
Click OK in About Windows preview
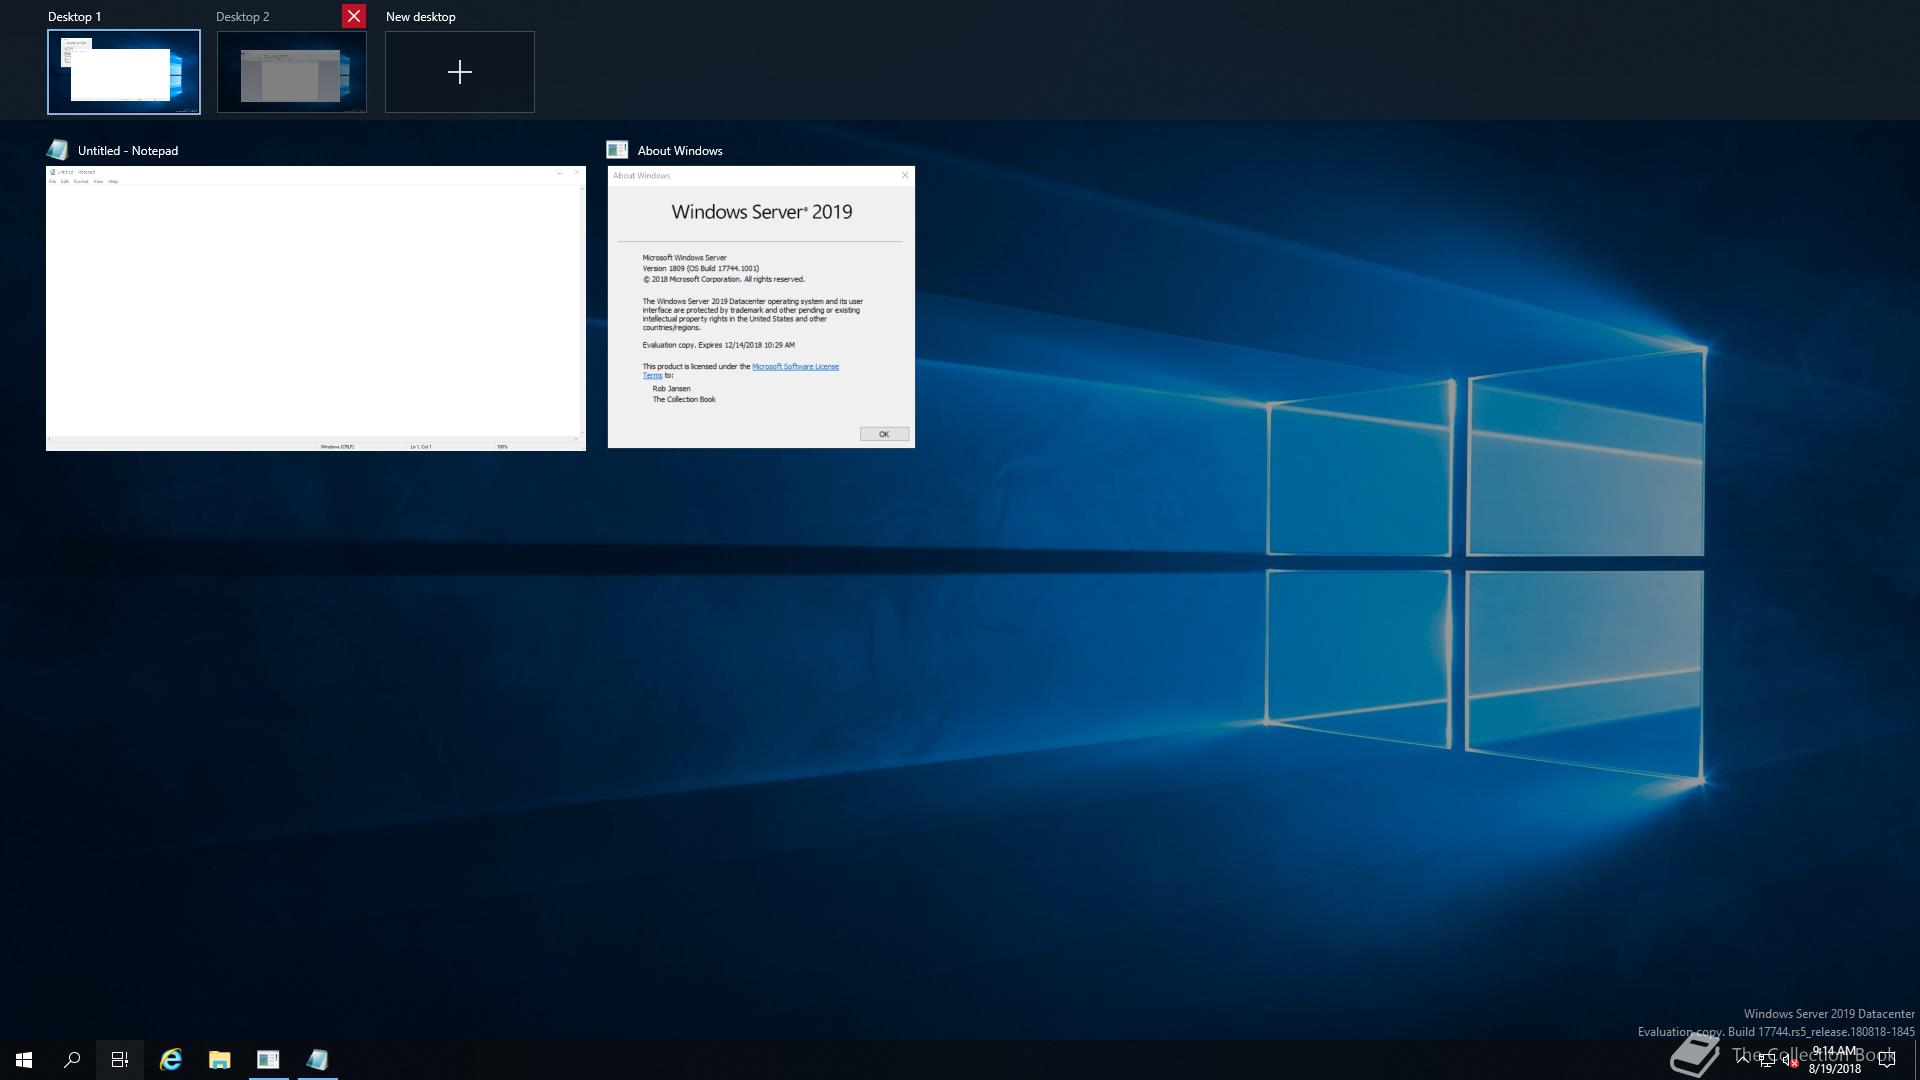coord(884,434)
